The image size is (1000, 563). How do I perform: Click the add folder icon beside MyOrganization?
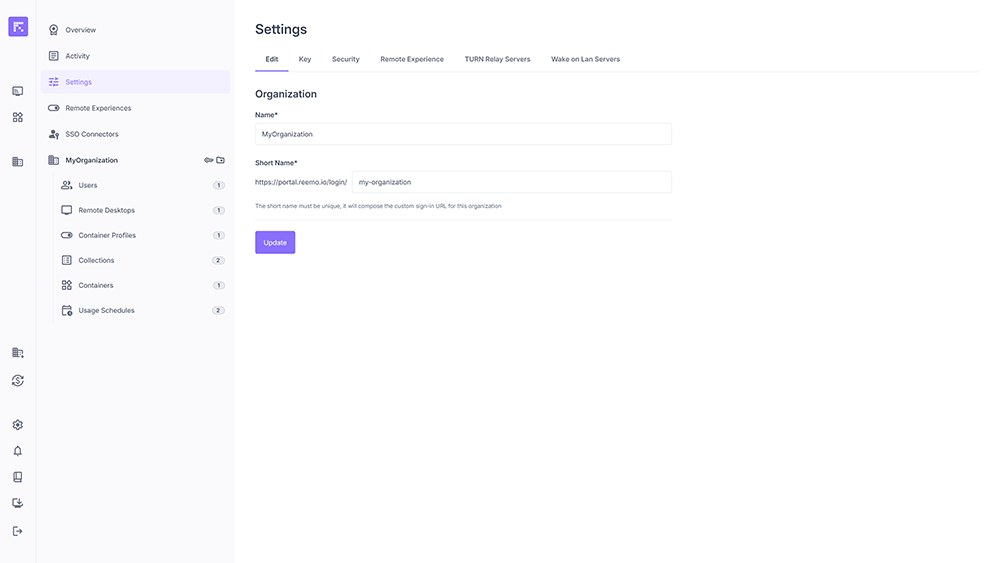221,160
